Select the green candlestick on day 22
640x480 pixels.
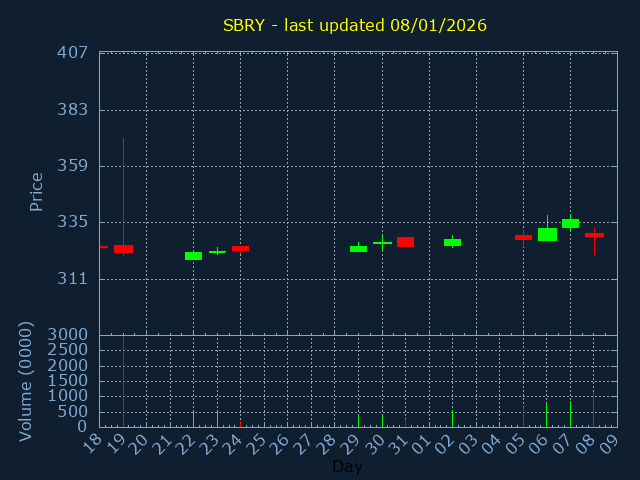(193, 256)
